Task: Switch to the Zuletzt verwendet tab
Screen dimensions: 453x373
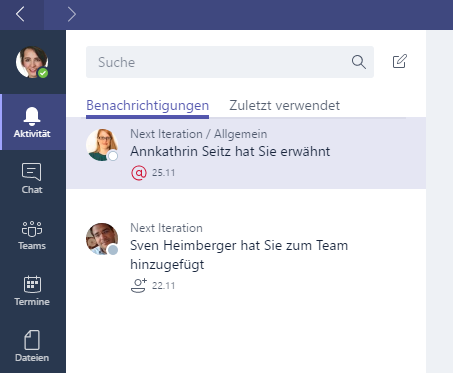Action: (x=284, y=106)
